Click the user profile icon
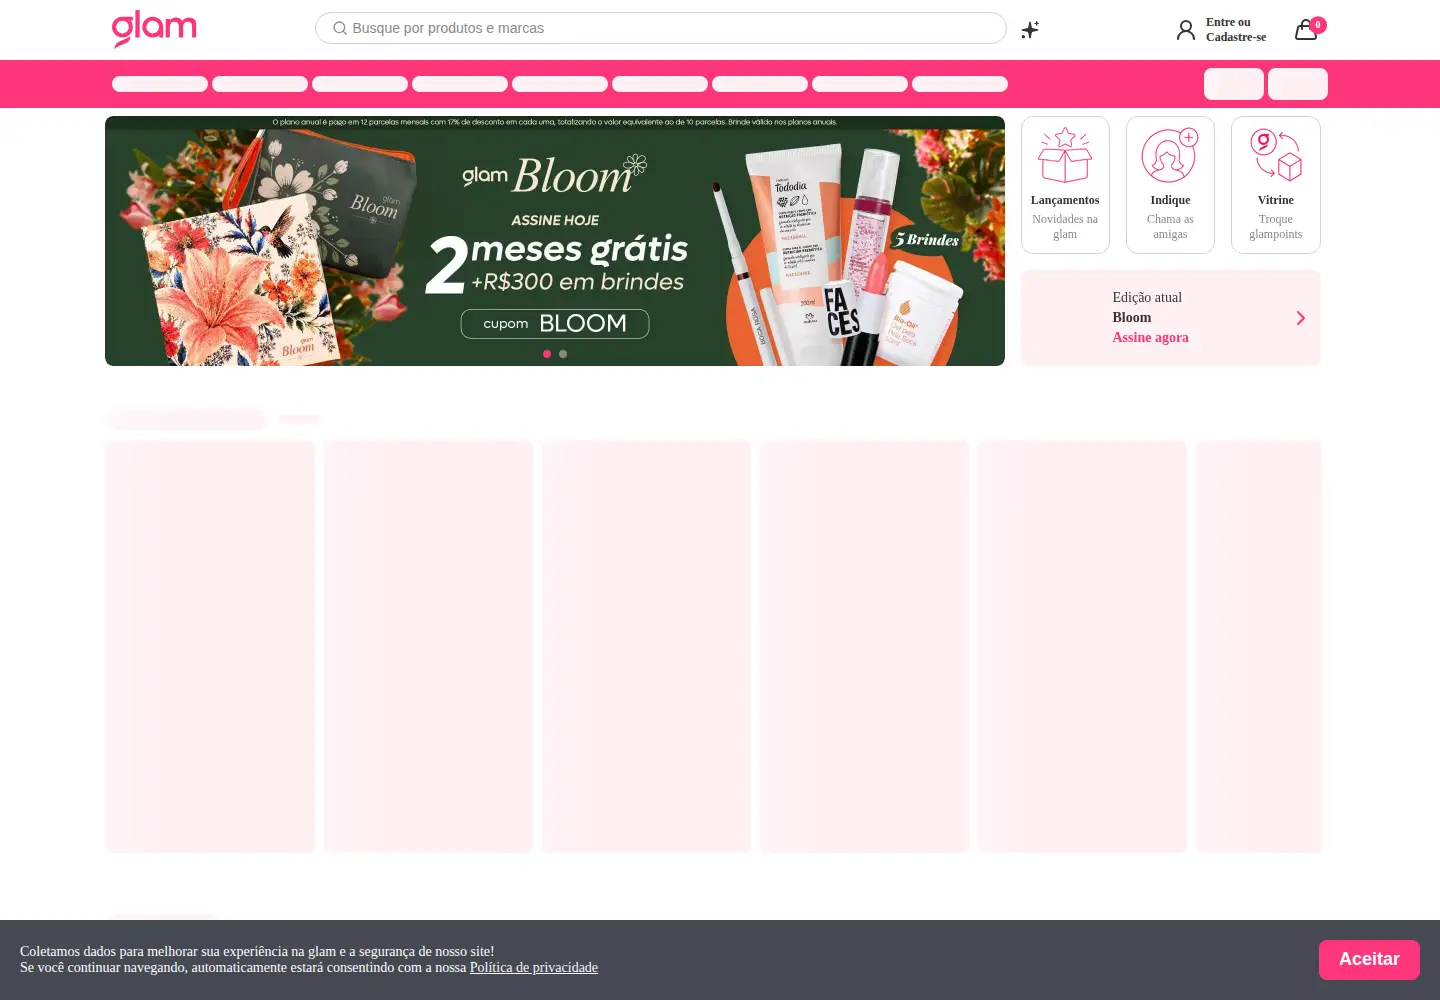This screenshot has height=1000, width=1440. [1186, 30]
